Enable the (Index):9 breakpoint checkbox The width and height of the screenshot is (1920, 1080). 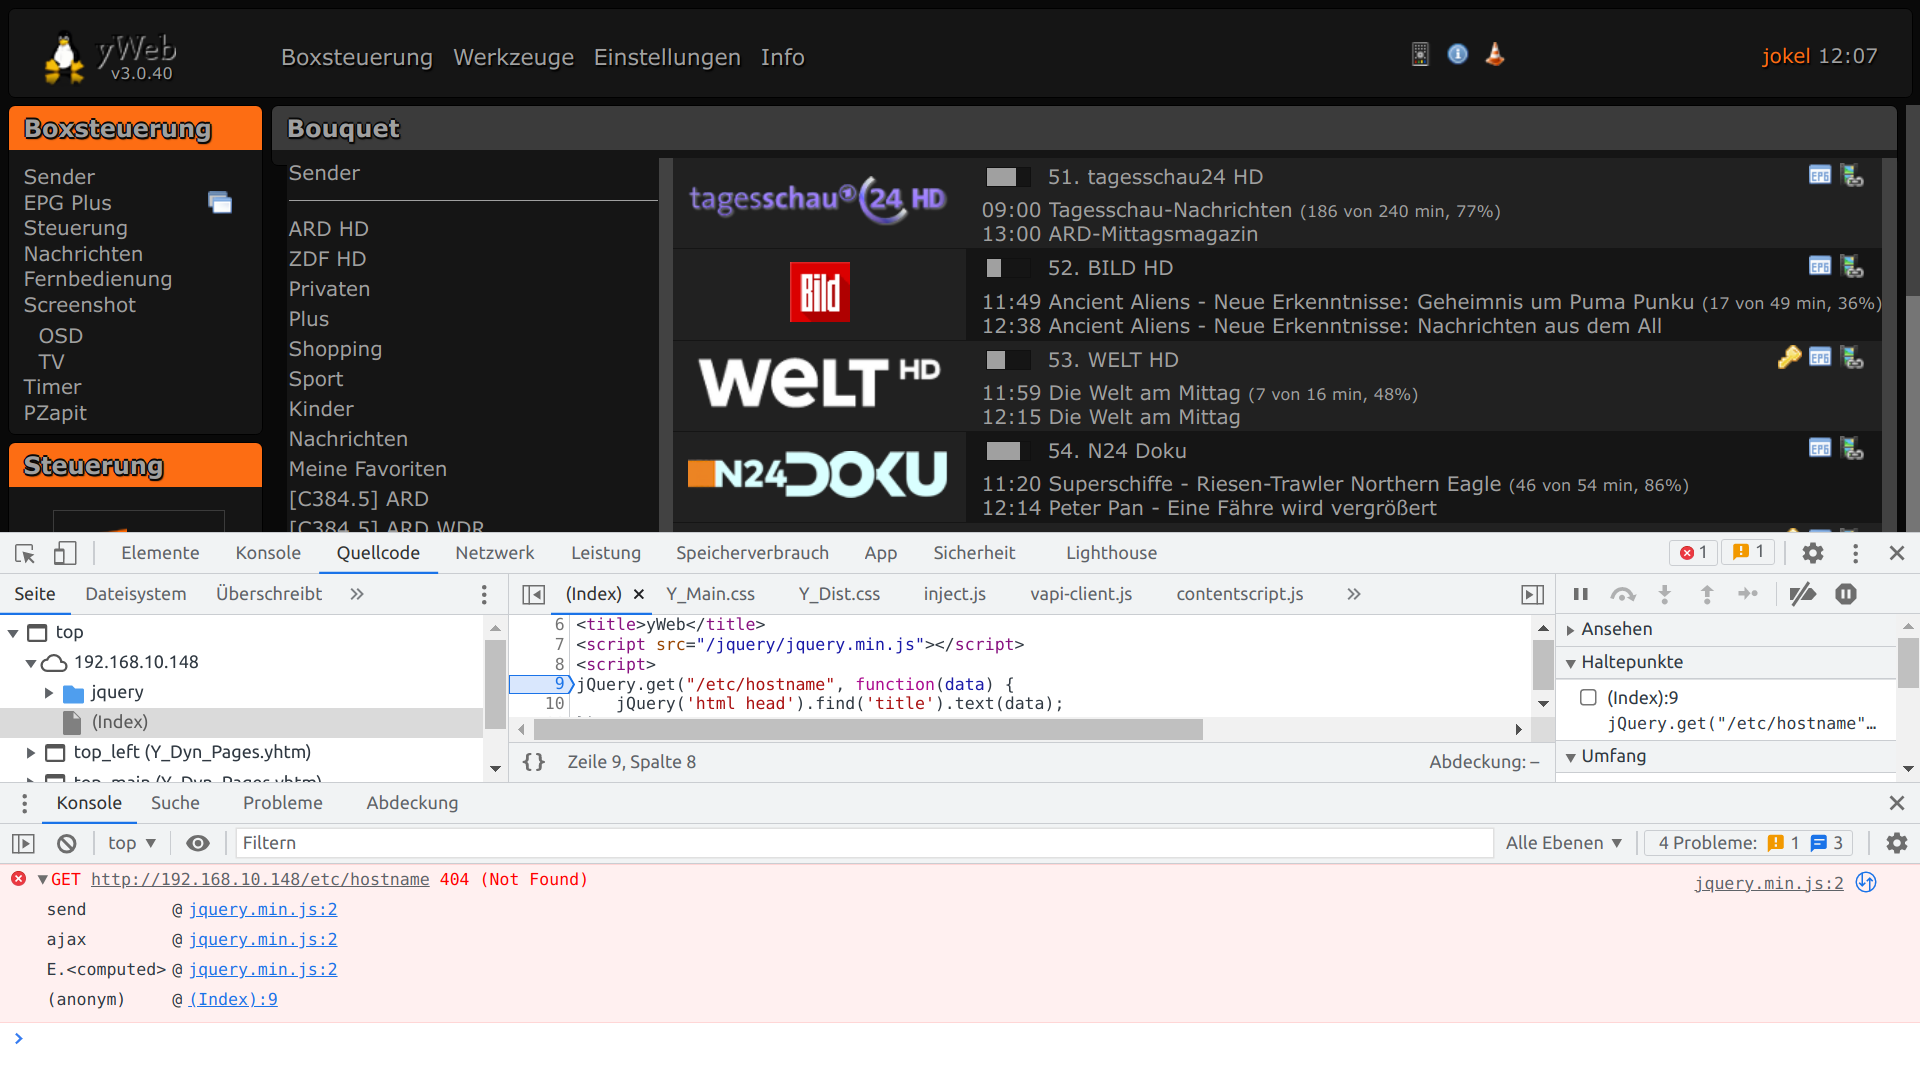coord(1588,697)
